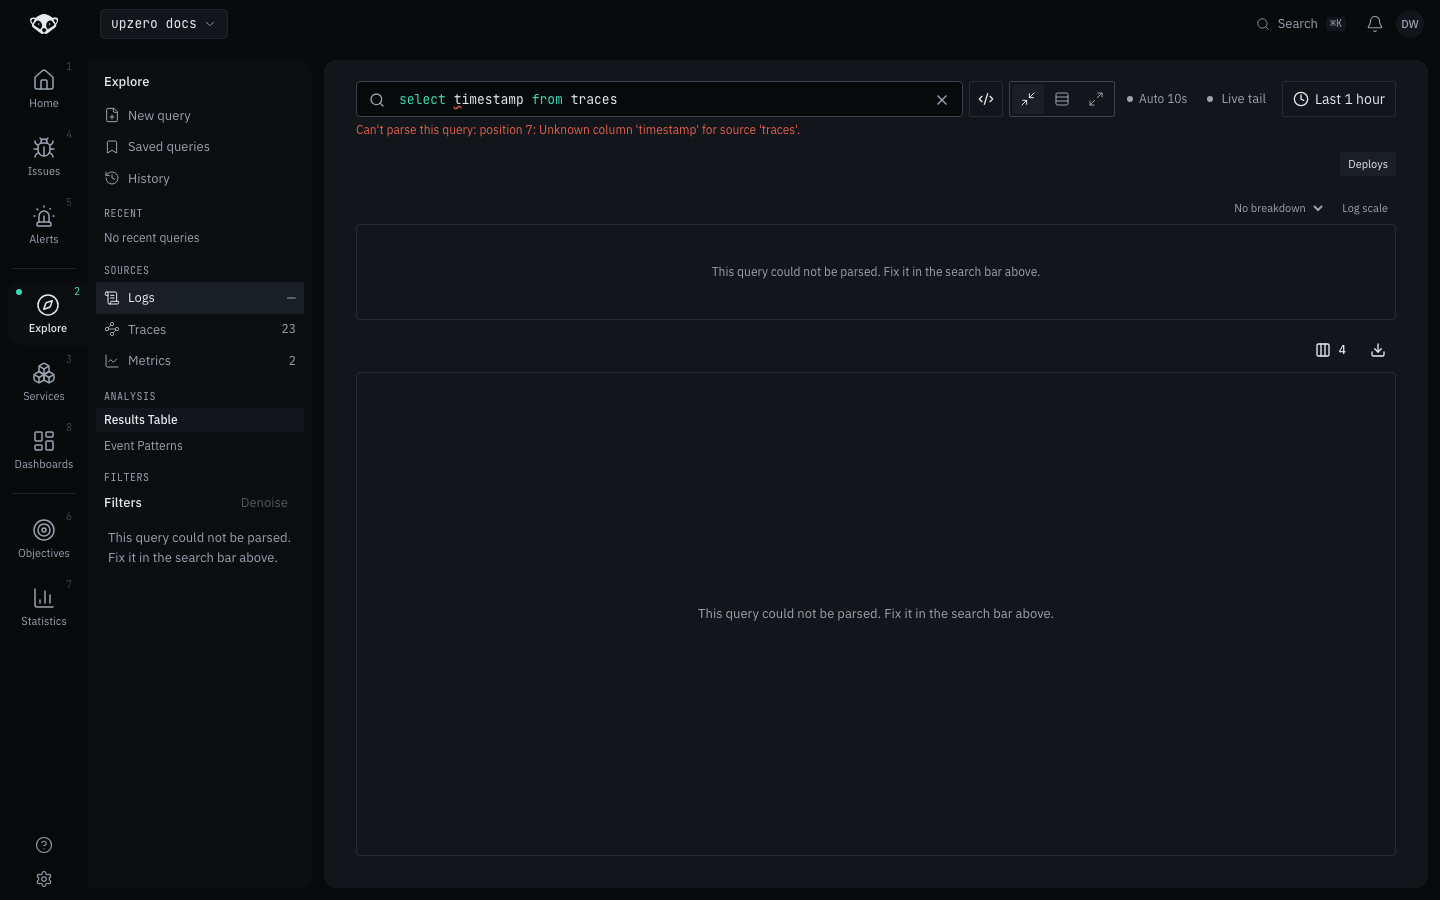Viewport: 1440px width, 900px height.
Task: Toggle the Deploys overlay button
Action: (1368, 164)
